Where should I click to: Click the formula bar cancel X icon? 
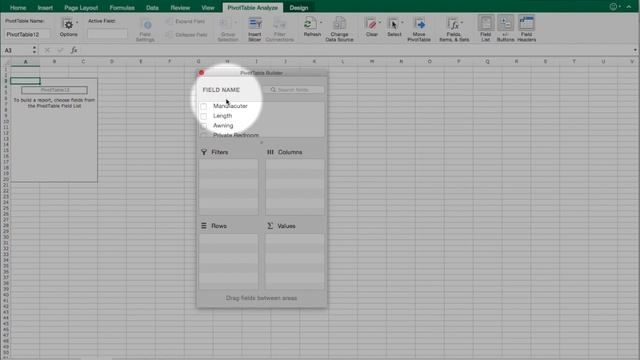tap(47, 50)
